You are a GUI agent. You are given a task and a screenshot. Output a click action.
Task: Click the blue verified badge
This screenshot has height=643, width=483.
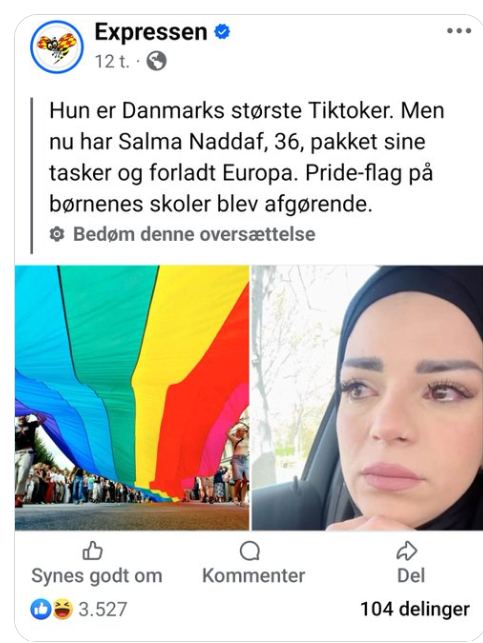[222, 32]
